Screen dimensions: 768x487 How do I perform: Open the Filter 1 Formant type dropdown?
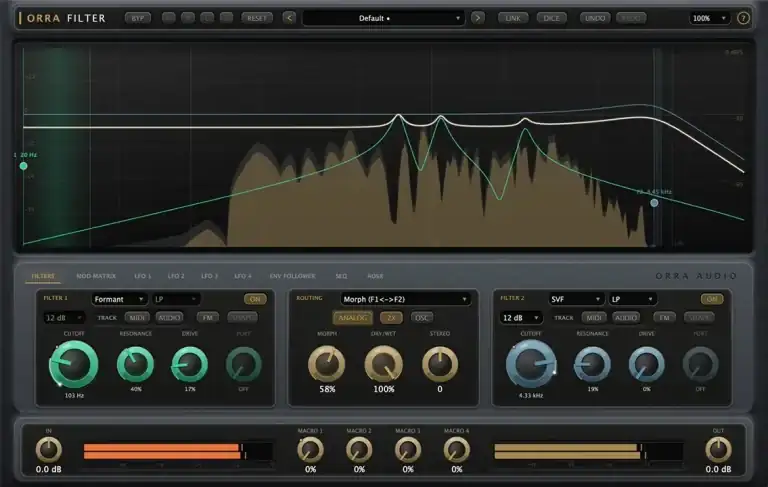click(x=119, y=299)
